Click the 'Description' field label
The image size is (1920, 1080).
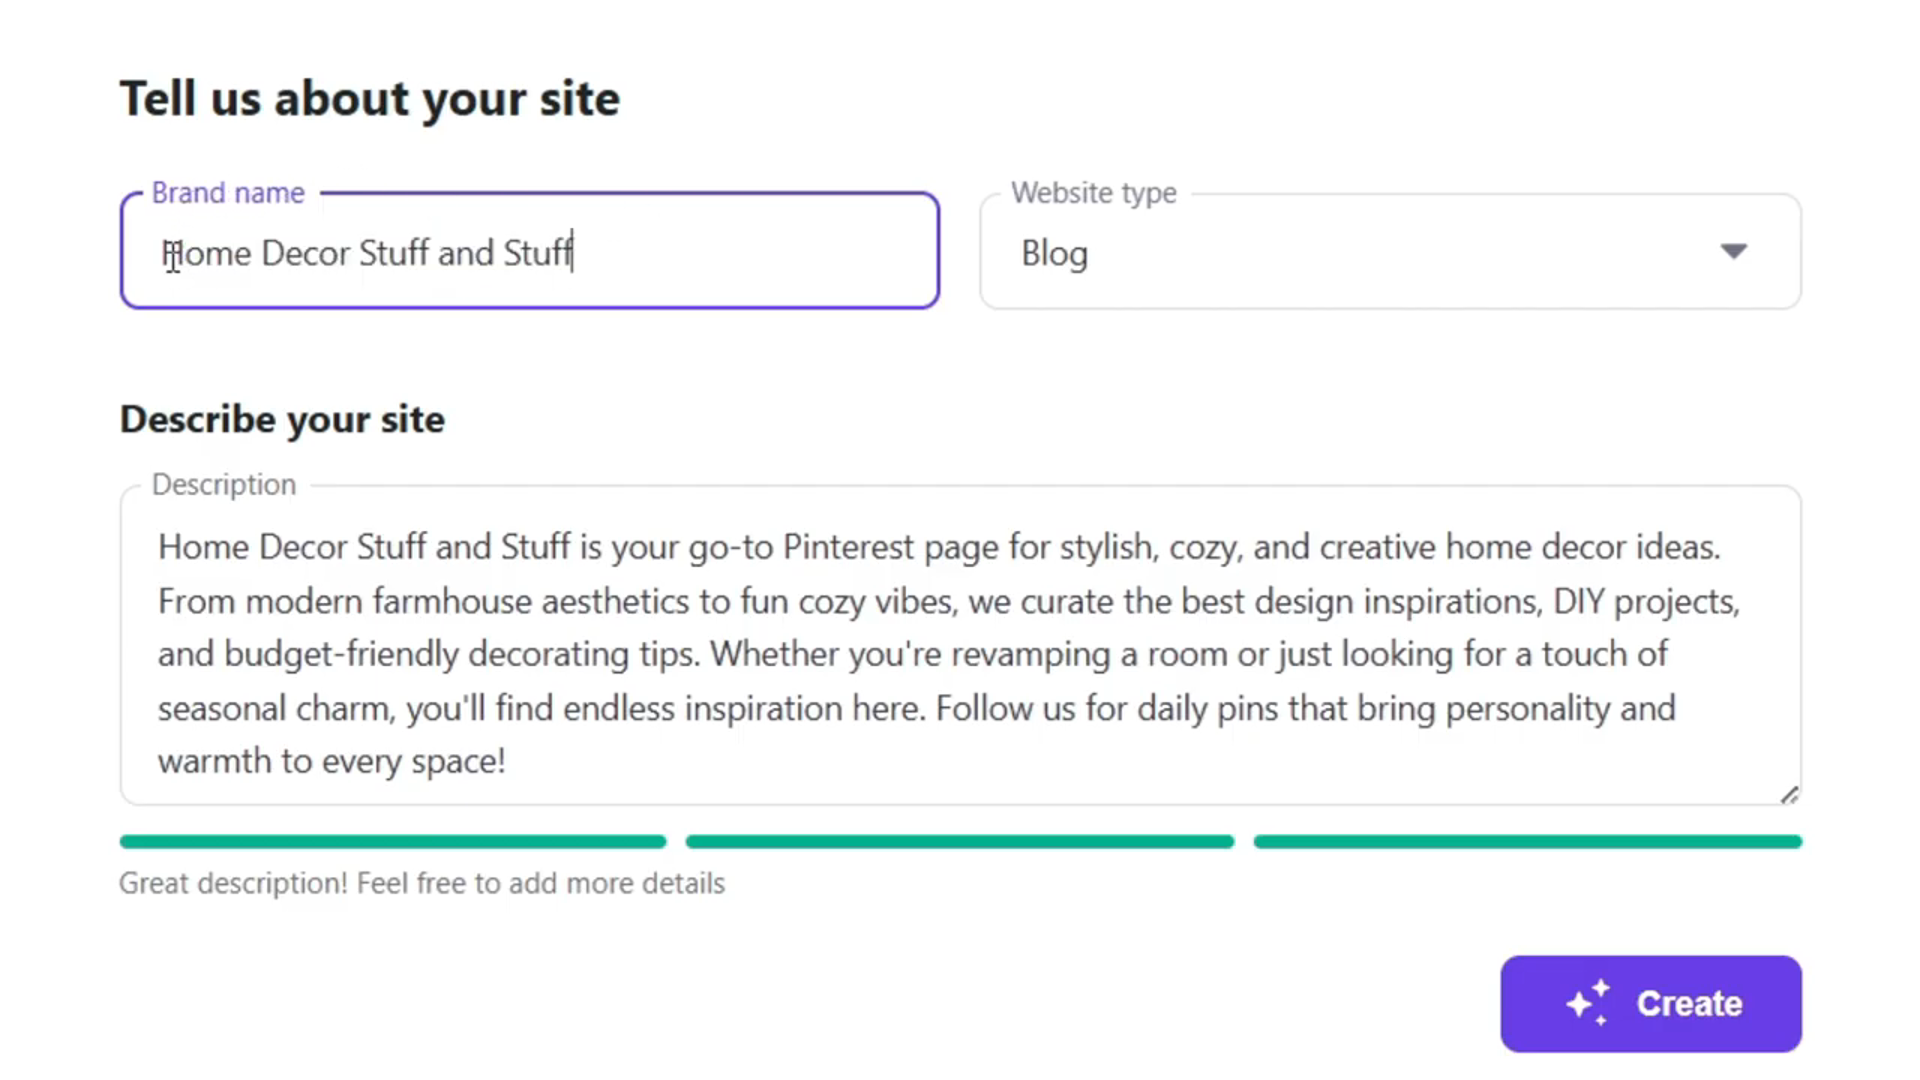point(224,485)
